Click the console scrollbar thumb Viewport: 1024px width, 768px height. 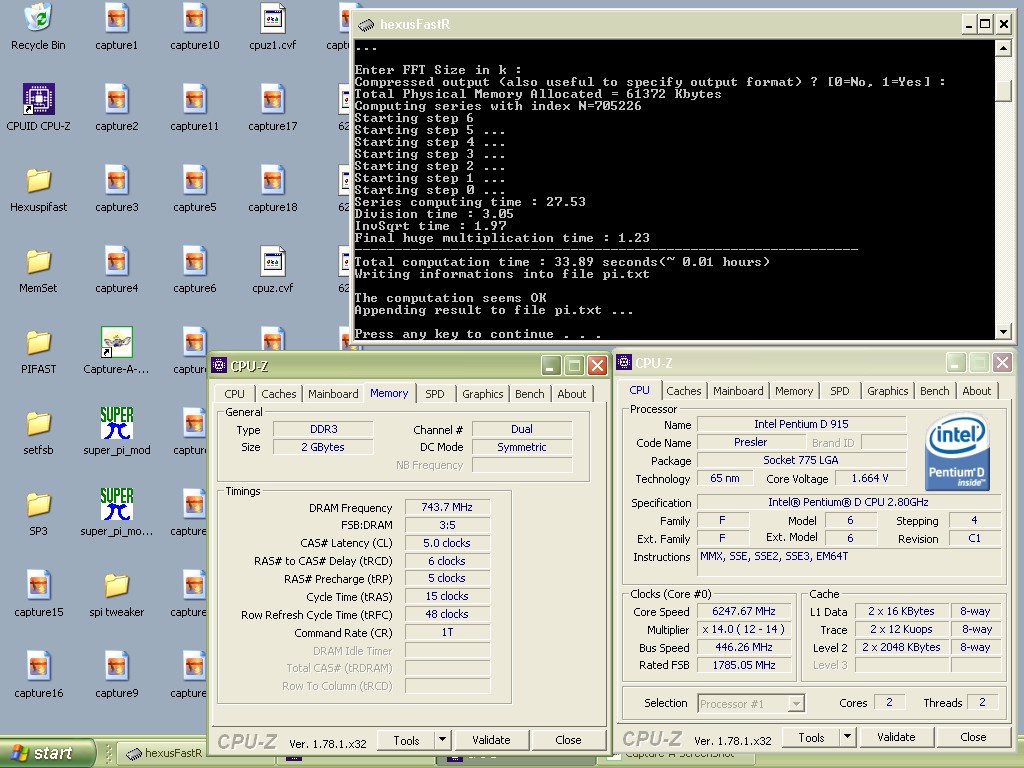pos(1004,90)
